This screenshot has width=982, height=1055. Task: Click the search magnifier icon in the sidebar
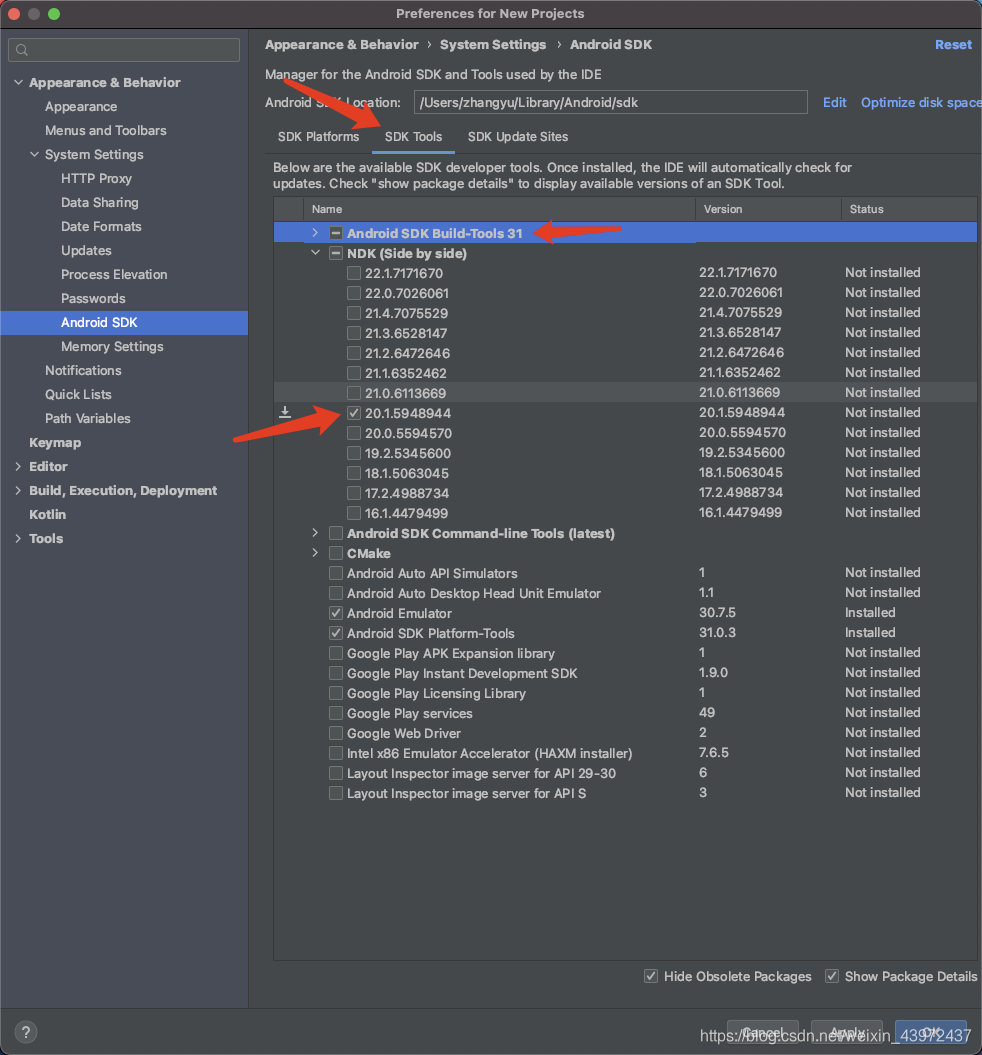(22, 50)
